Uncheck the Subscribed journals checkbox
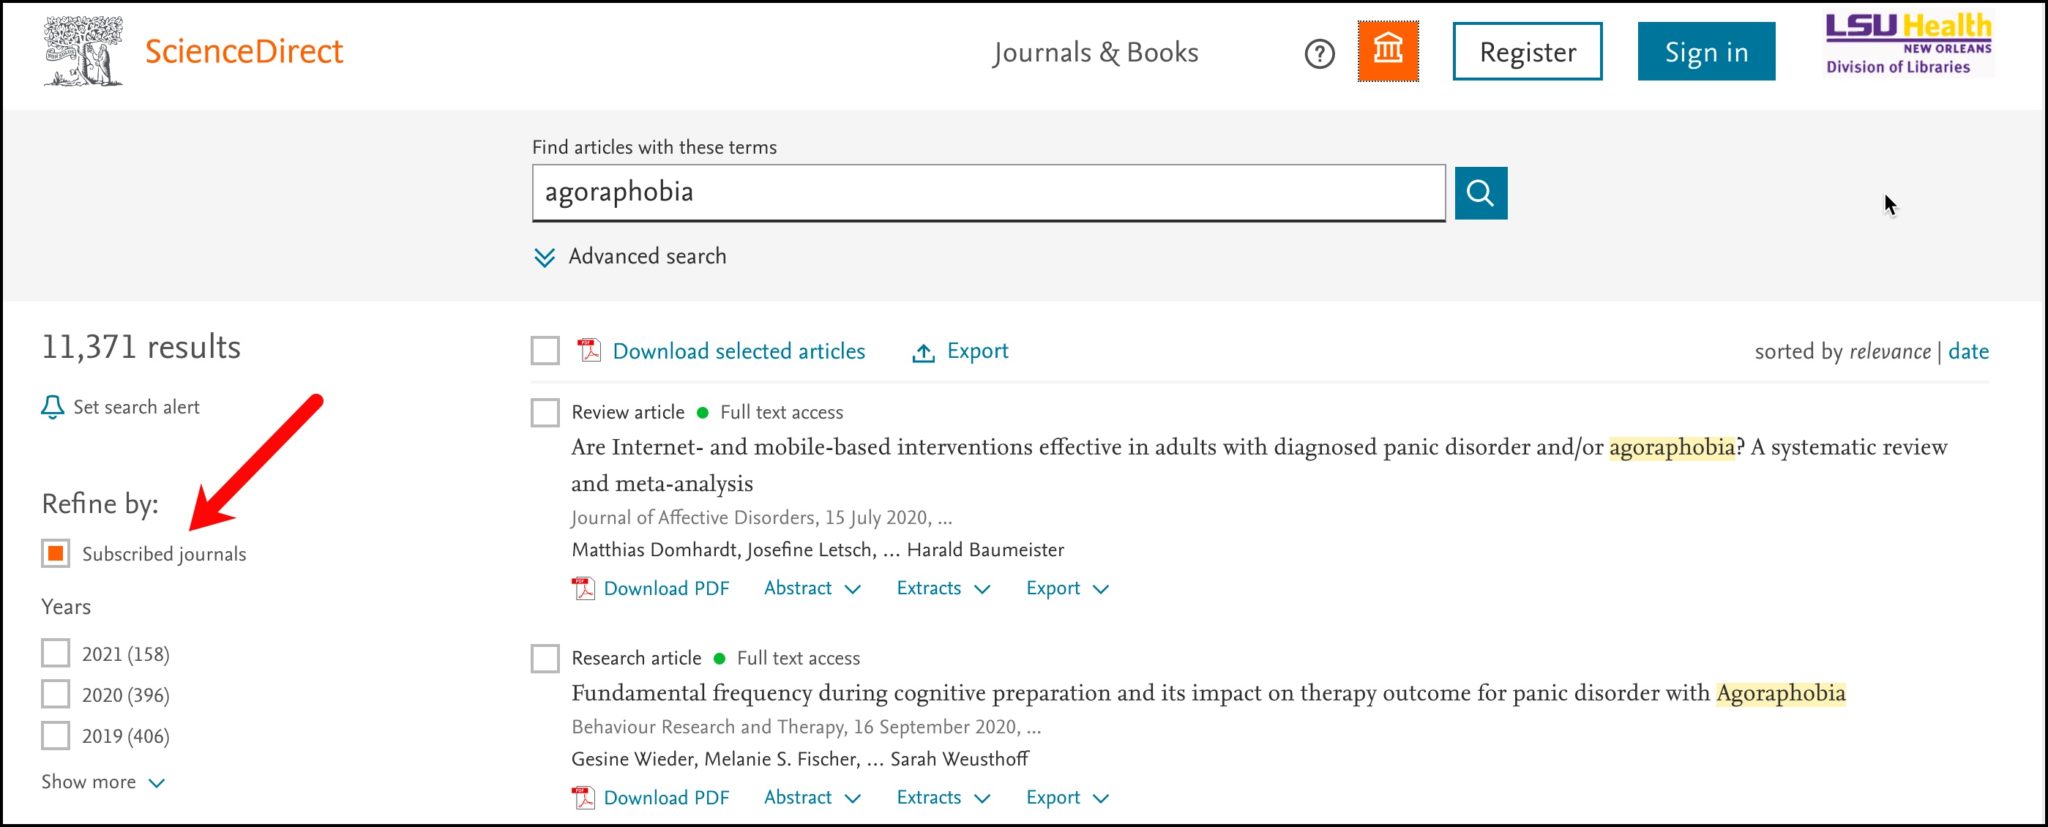The image size is (2048, 827). pyautogui.click(x=56, y=553)
